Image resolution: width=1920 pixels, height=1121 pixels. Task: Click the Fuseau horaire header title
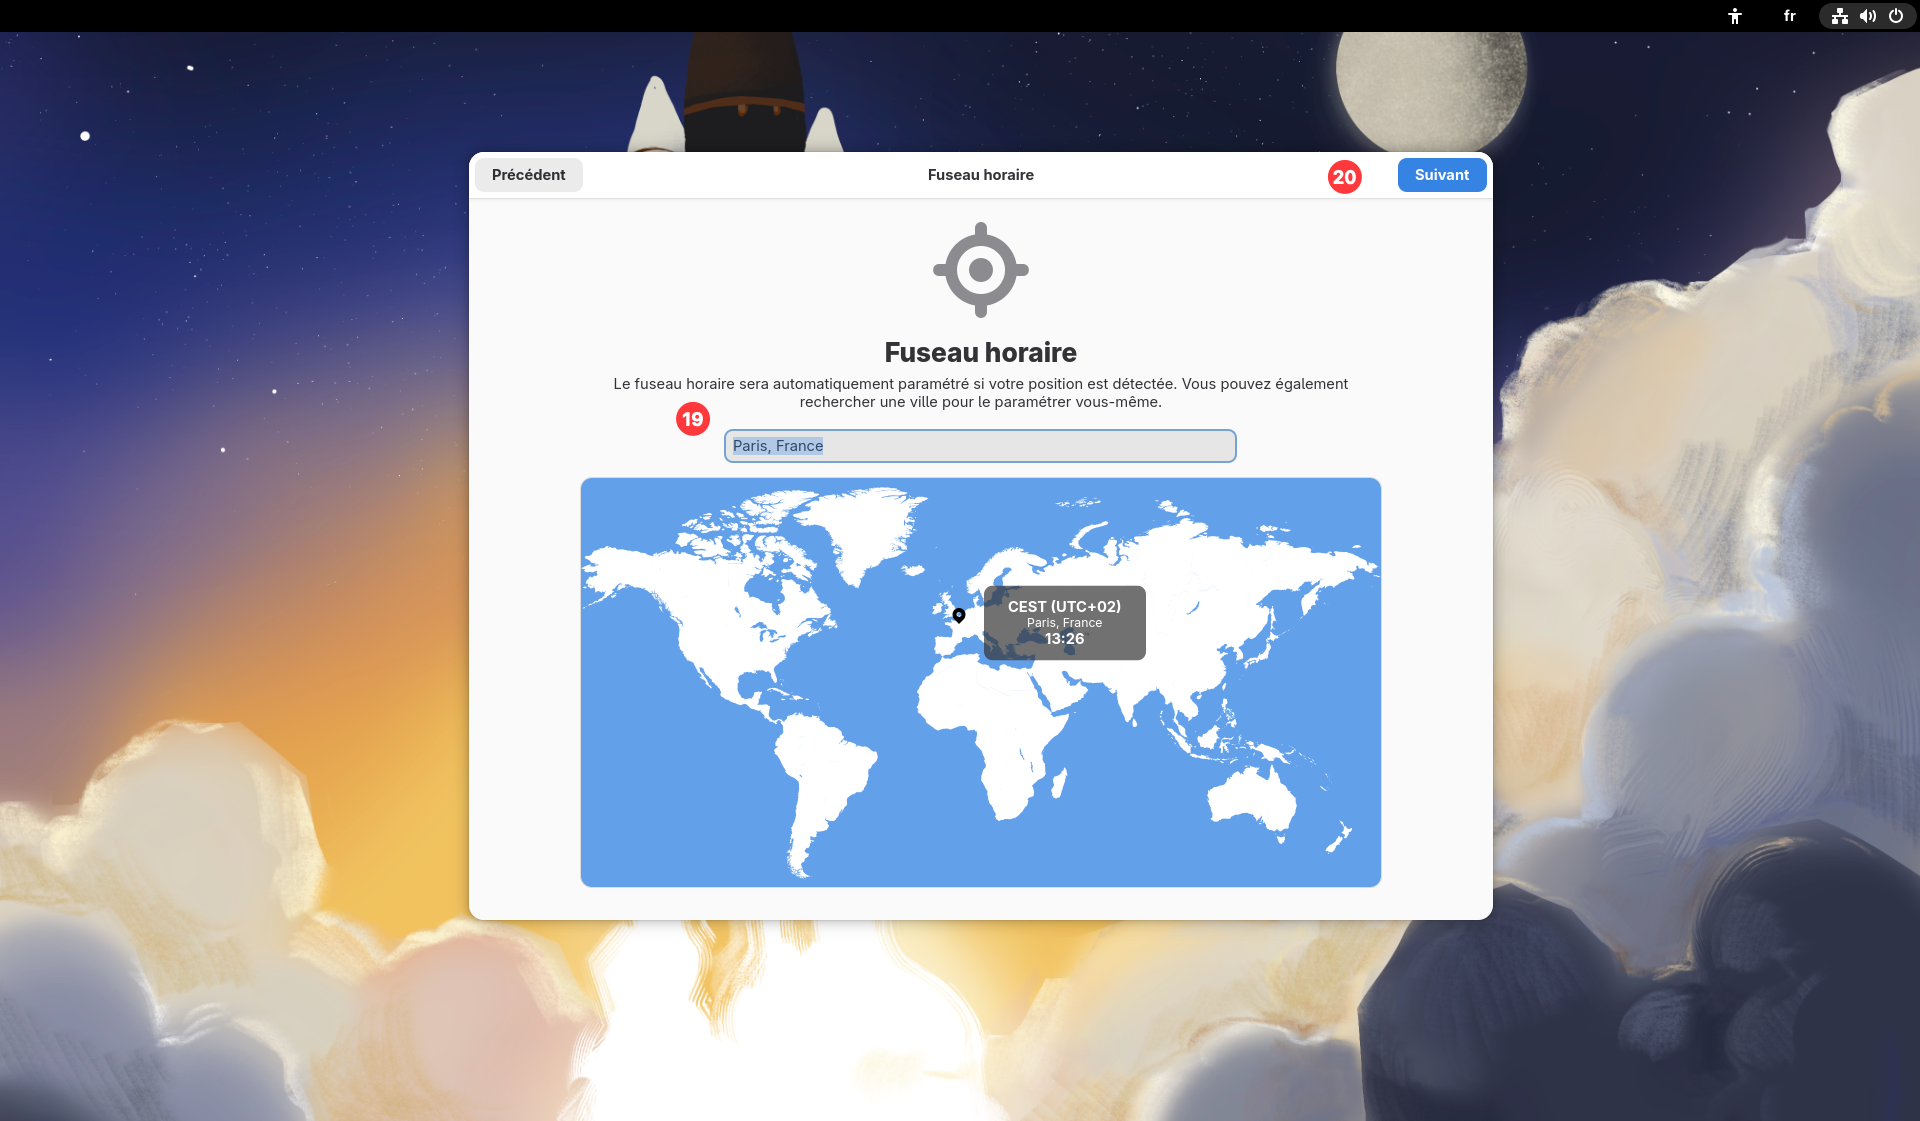click(980, 175)
